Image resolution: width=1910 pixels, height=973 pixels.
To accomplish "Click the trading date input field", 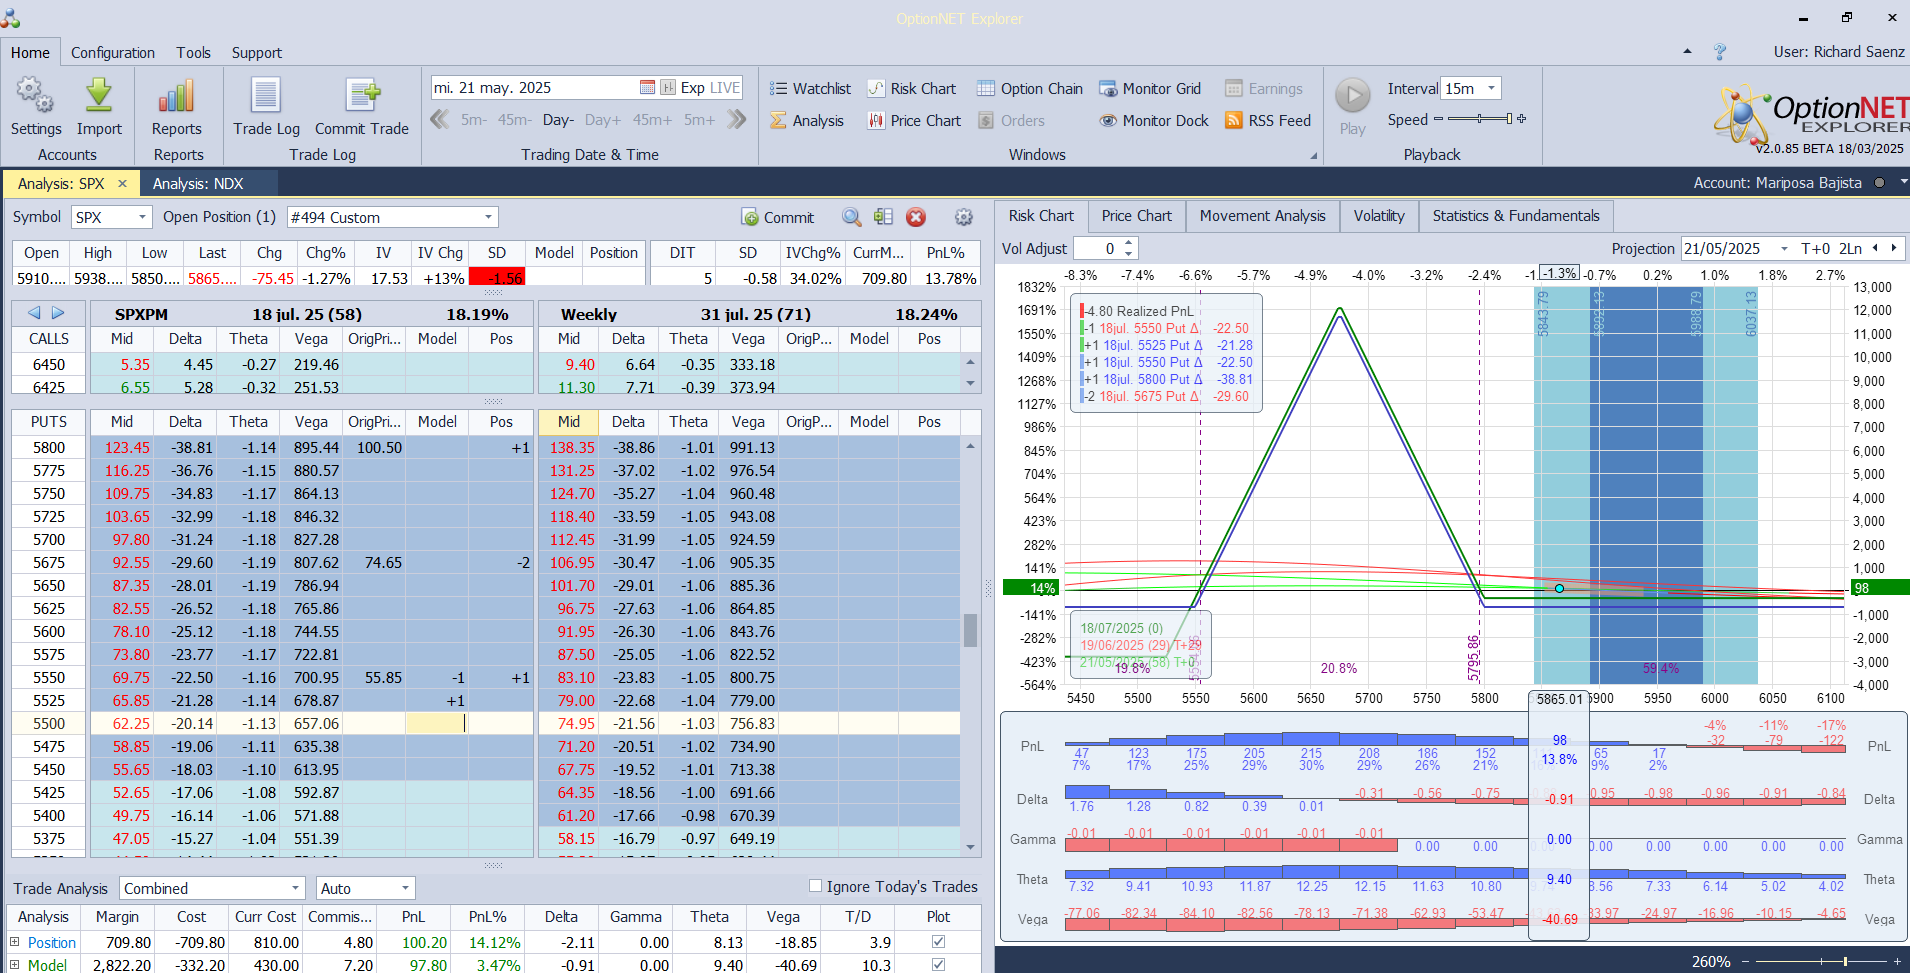I will tap(535, 88).
